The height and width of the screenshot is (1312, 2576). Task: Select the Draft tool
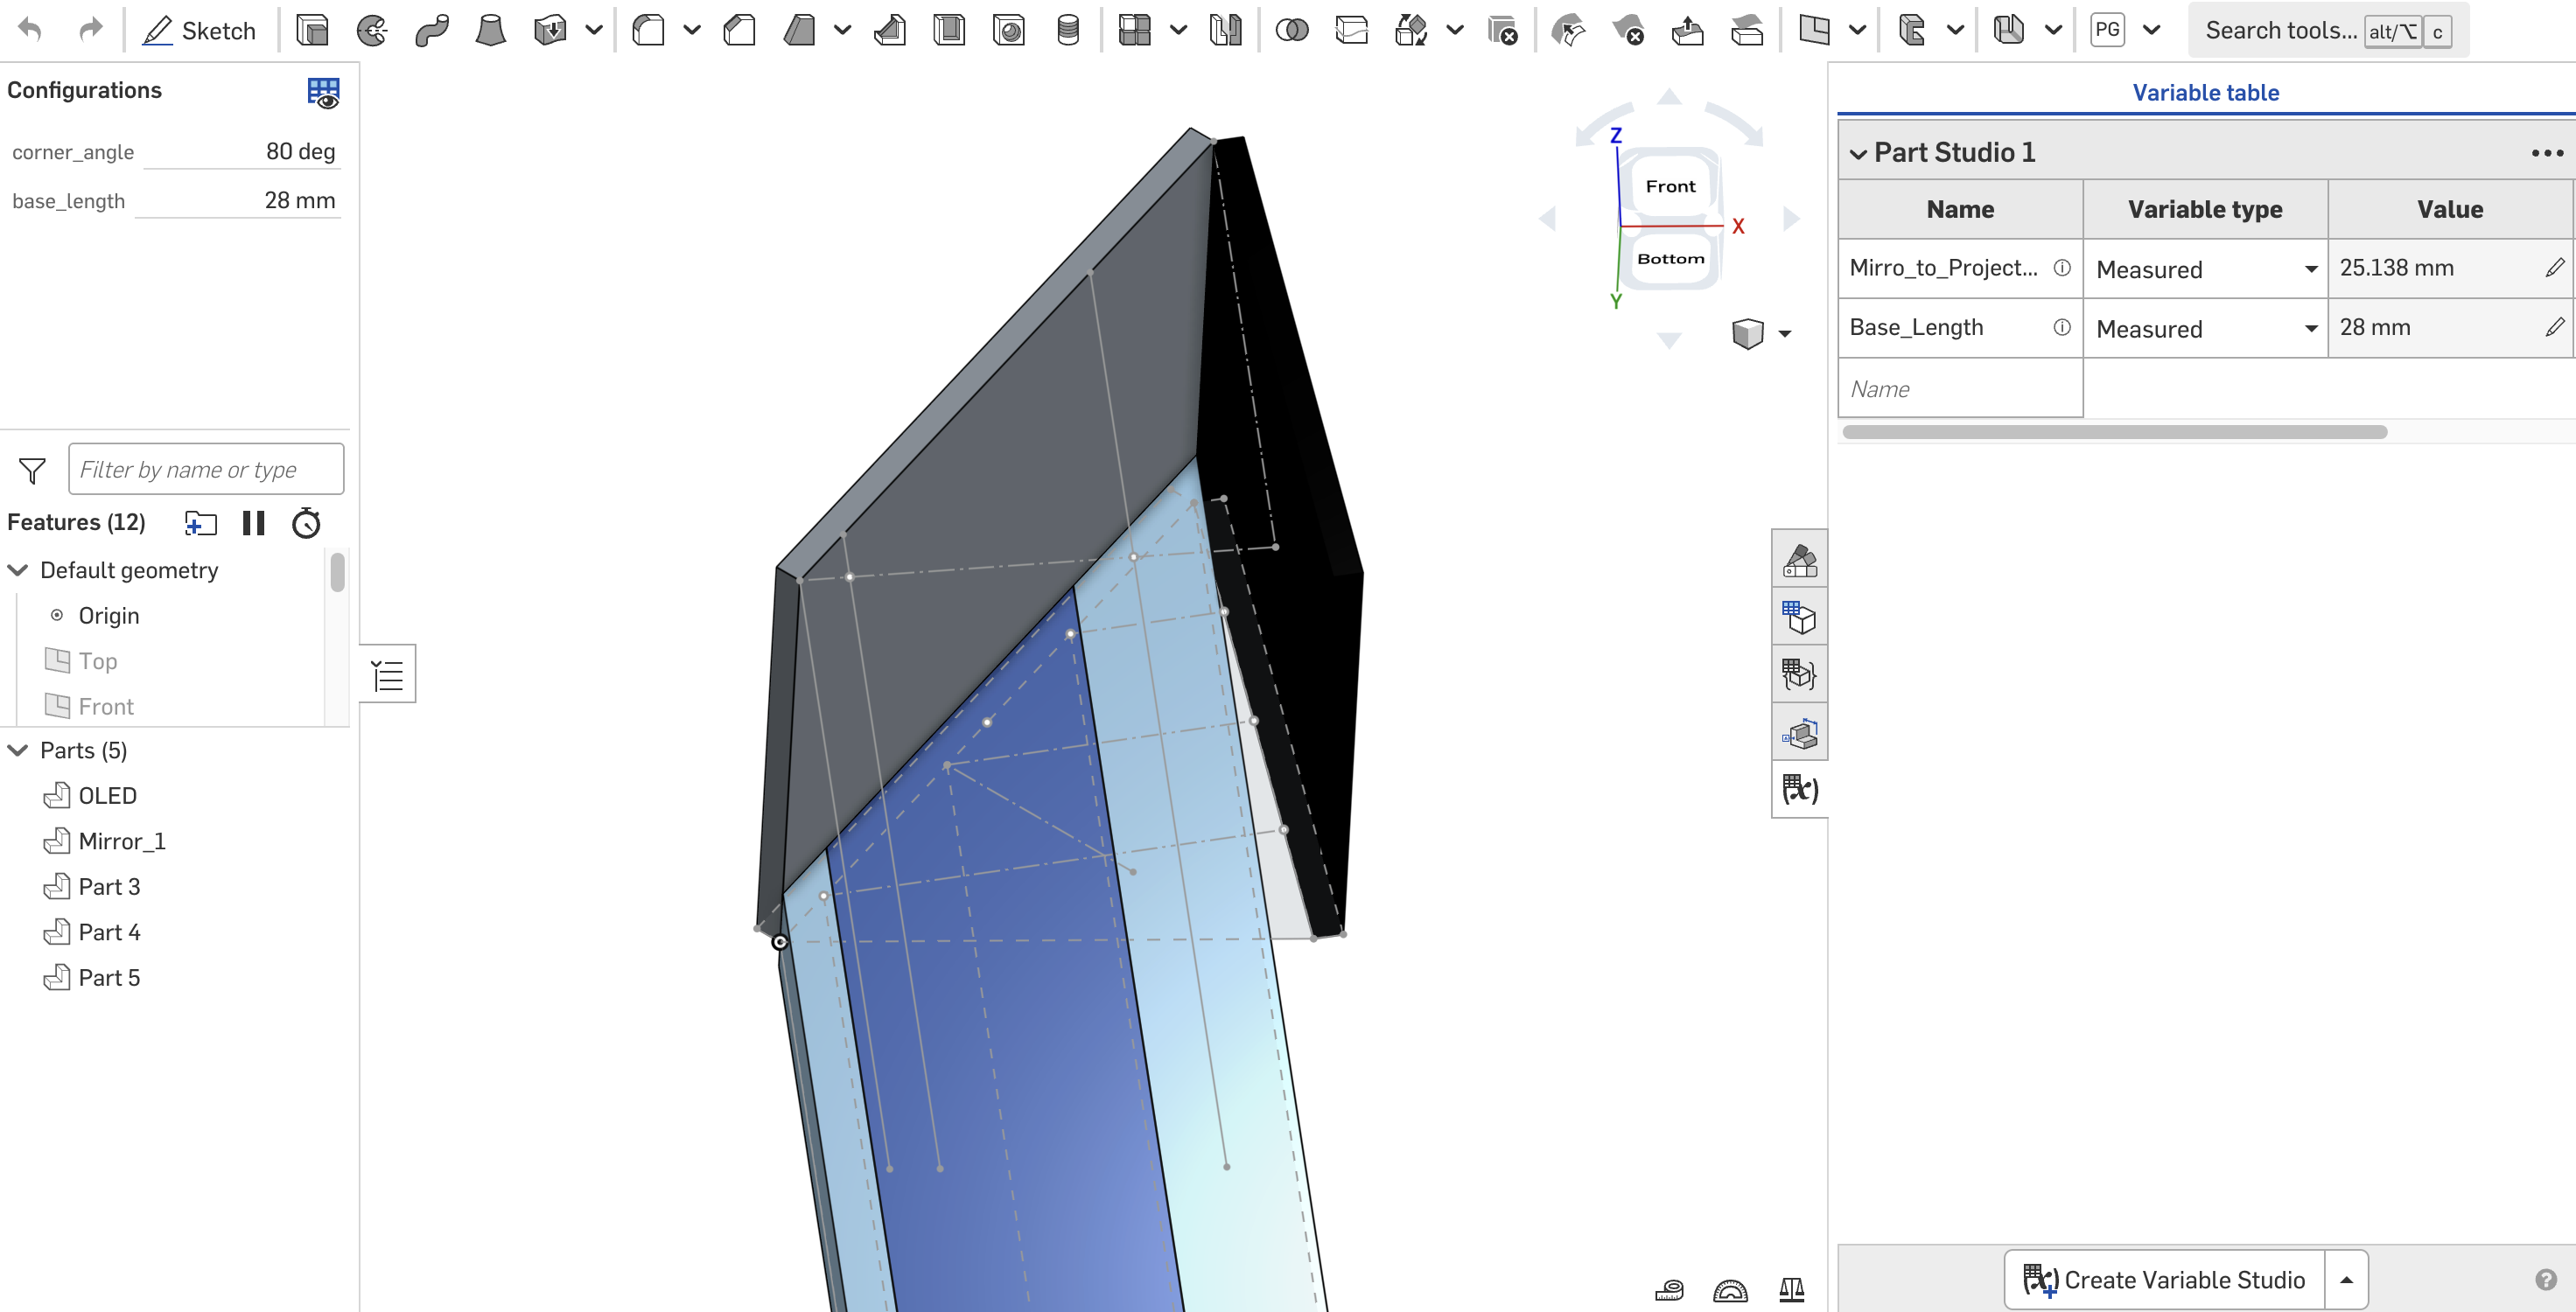[799, 31]
